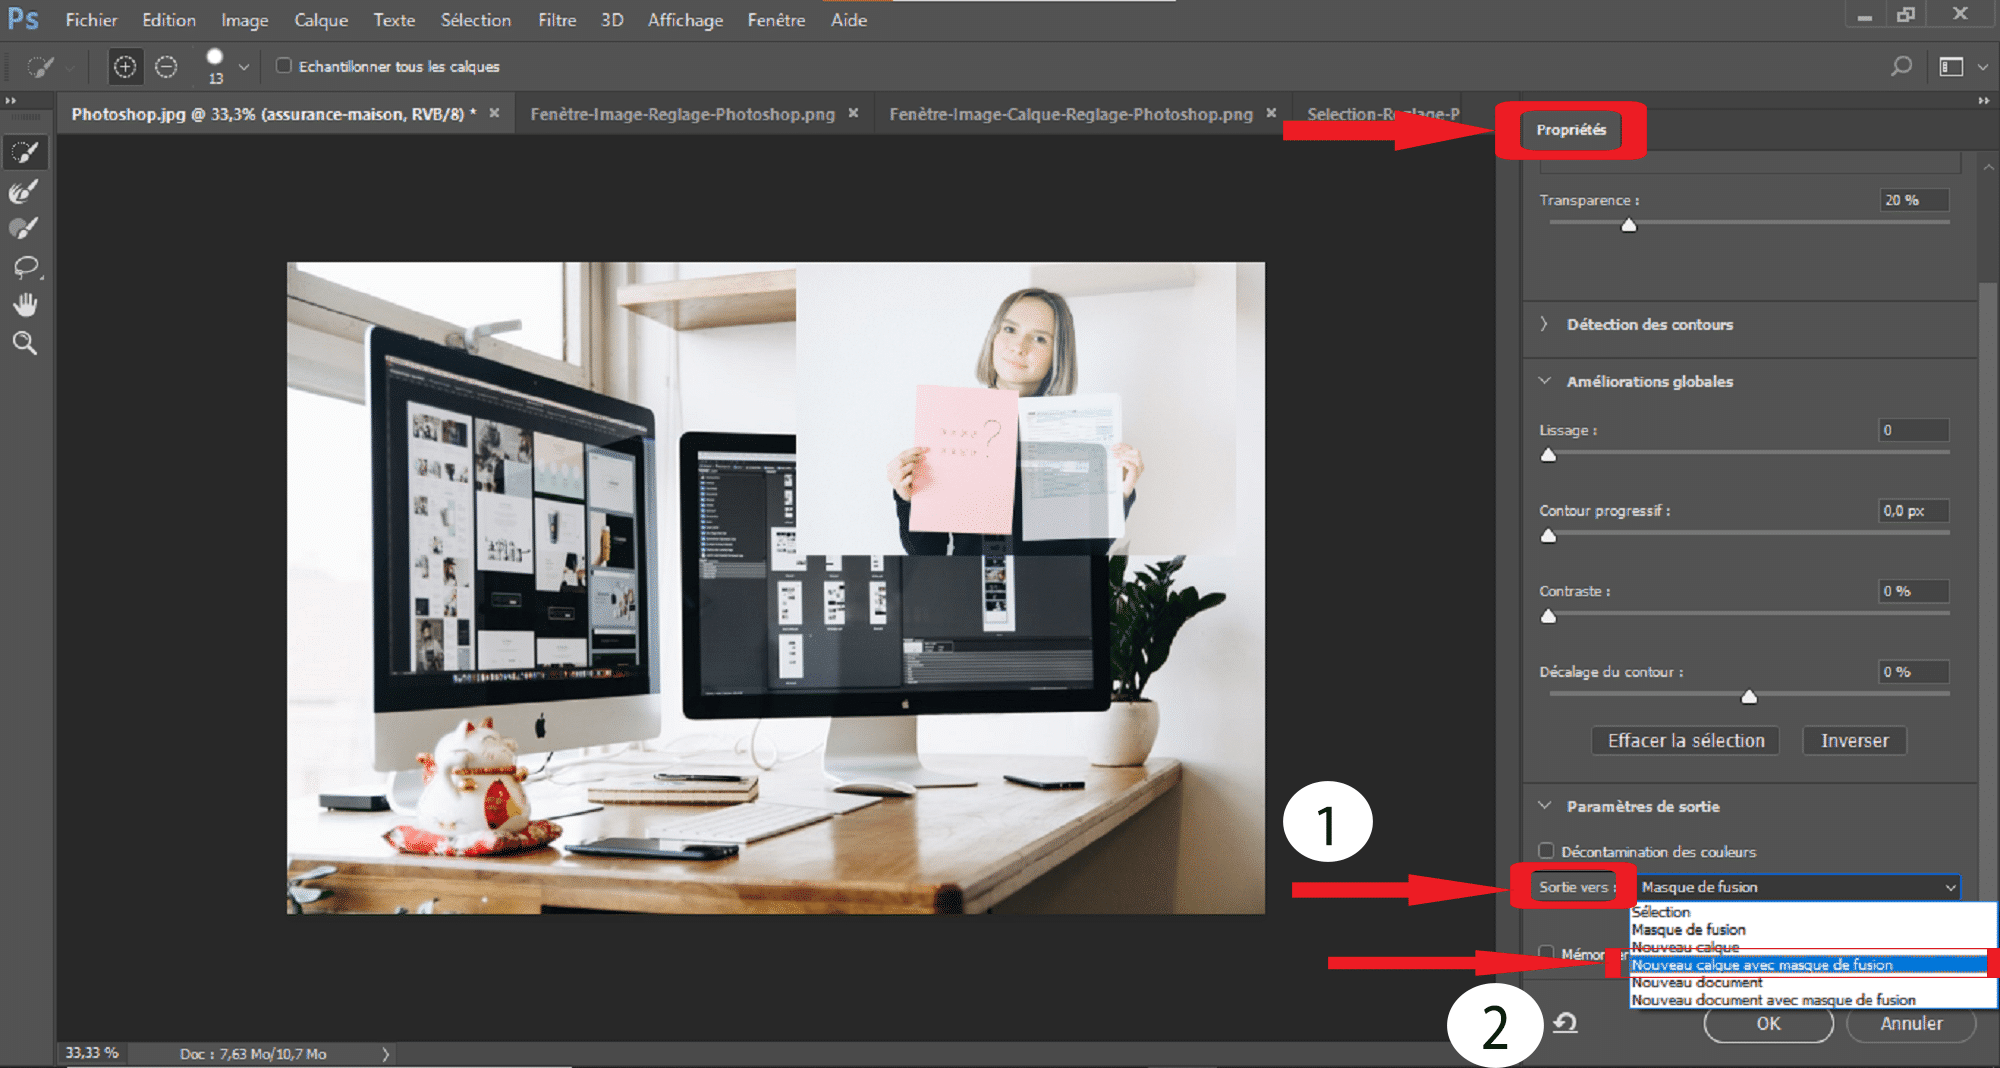Toggle the Mémoriser checkbox
Viewport: 2000px width, 1068px height.
1546,953
